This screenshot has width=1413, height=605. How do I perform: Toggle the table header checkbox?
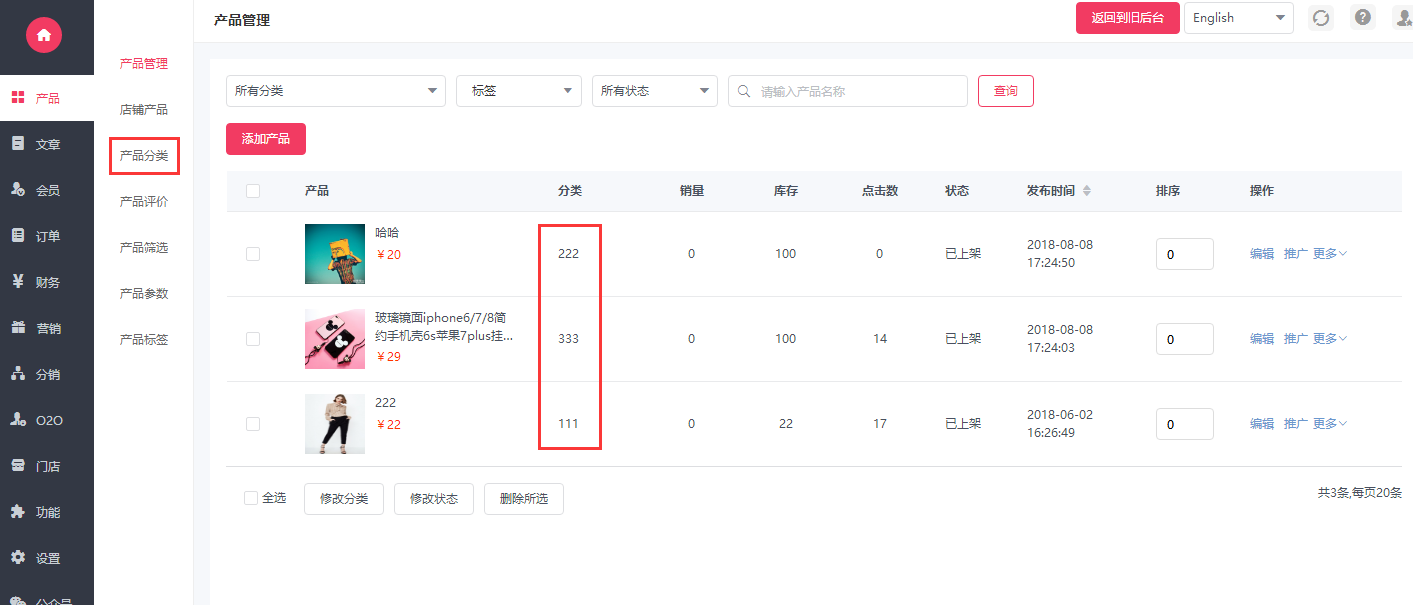click(x=253, y=191)
